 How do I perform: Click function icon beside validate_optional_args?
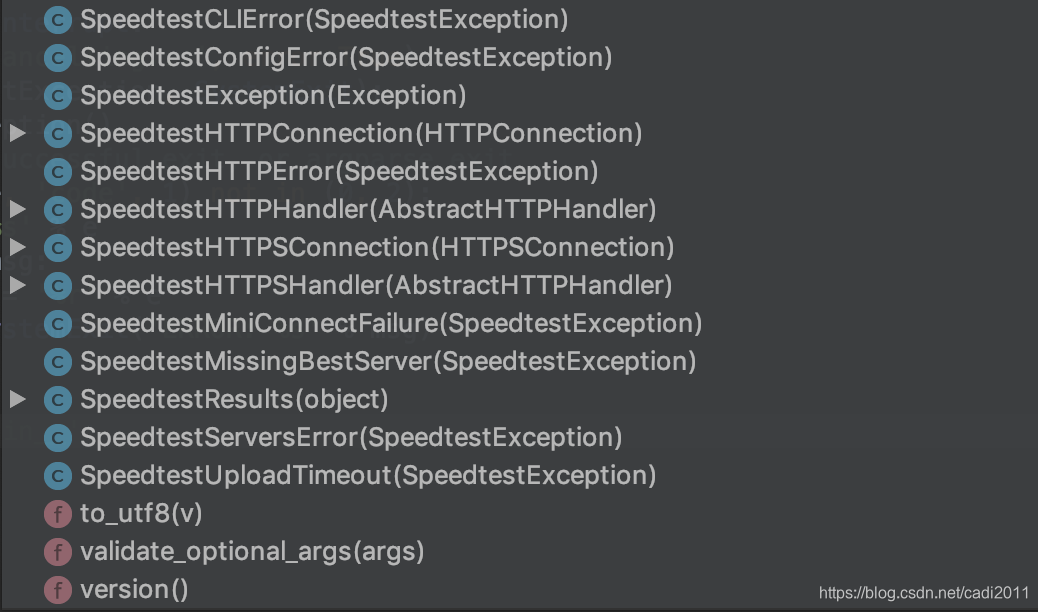click(58, 552)
